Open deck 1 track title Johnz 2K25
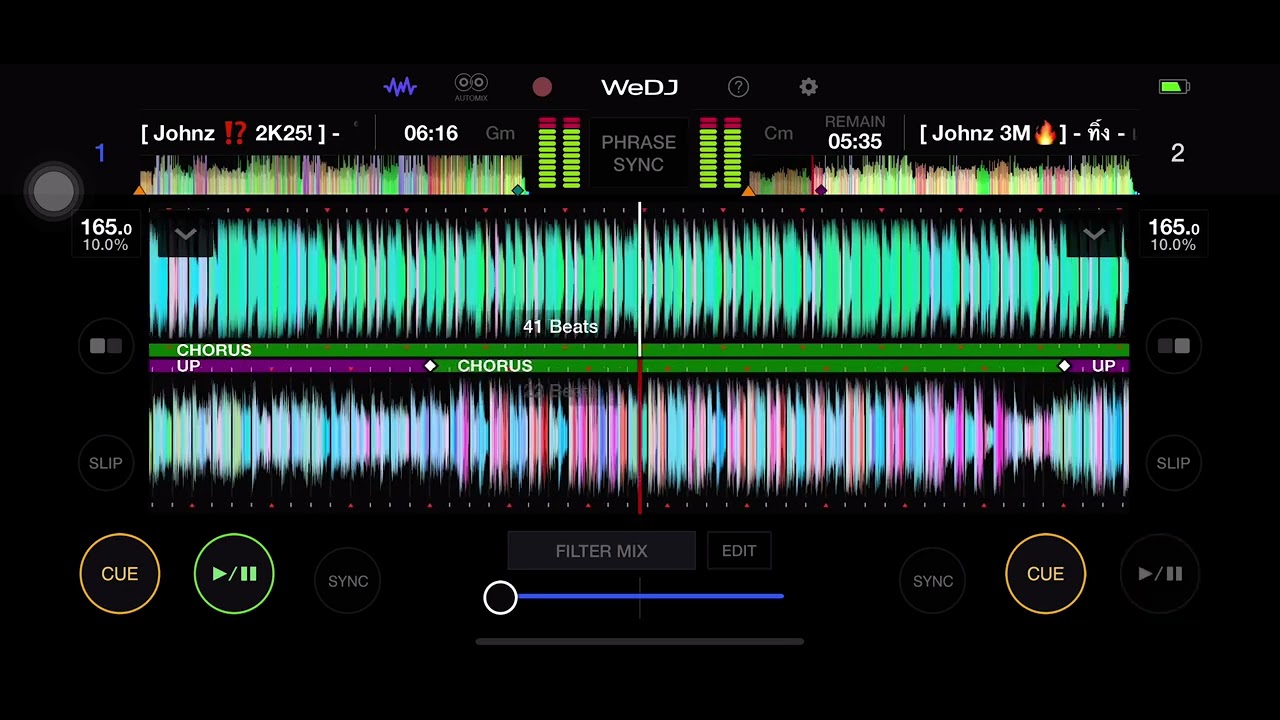The height and width of the screenshot is (720, 1280). (x=241, y=133)
